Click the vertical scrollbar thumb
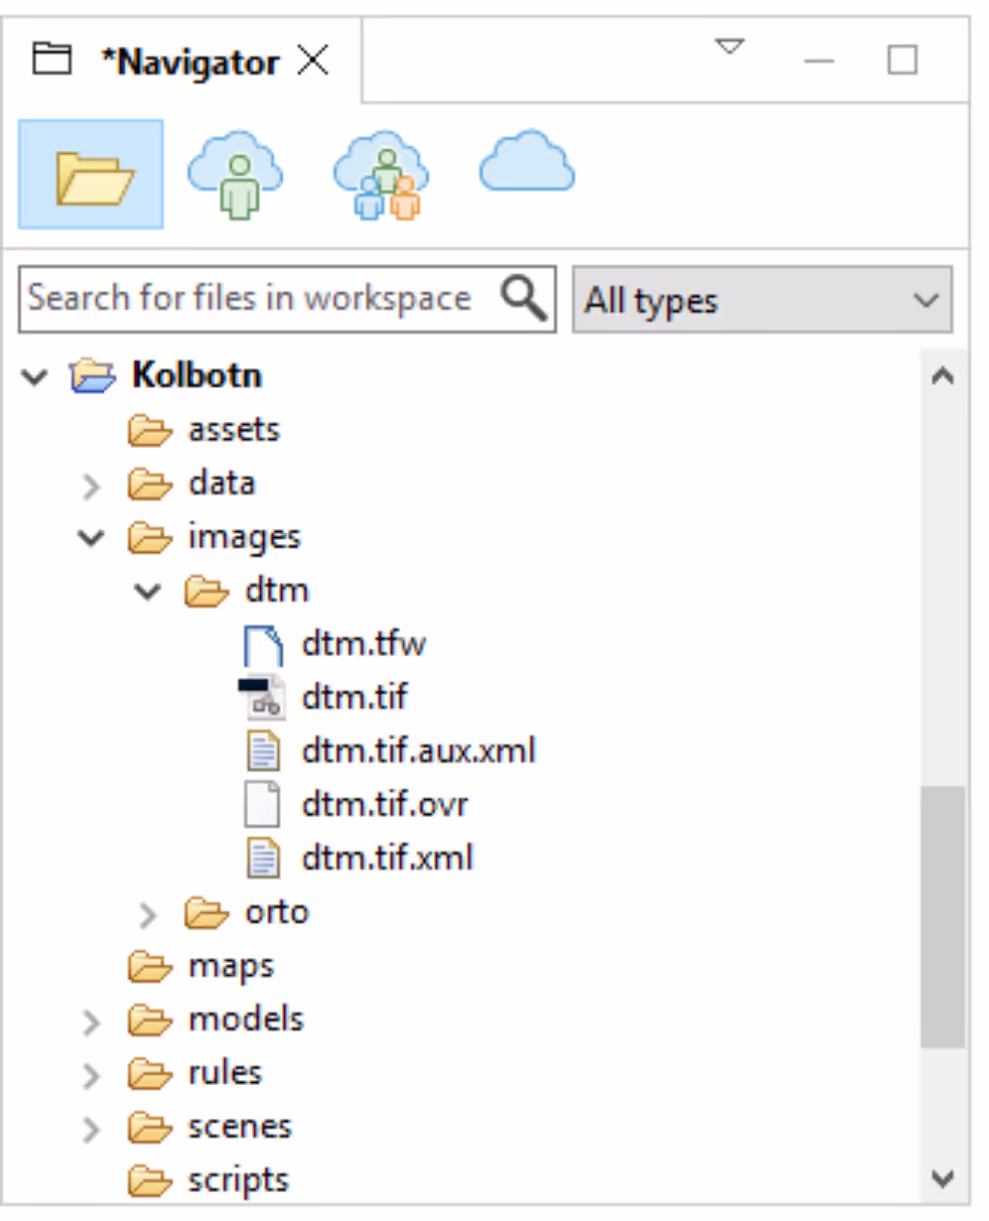The height and width of the screenshot is (1221, 989). point(943,917)
